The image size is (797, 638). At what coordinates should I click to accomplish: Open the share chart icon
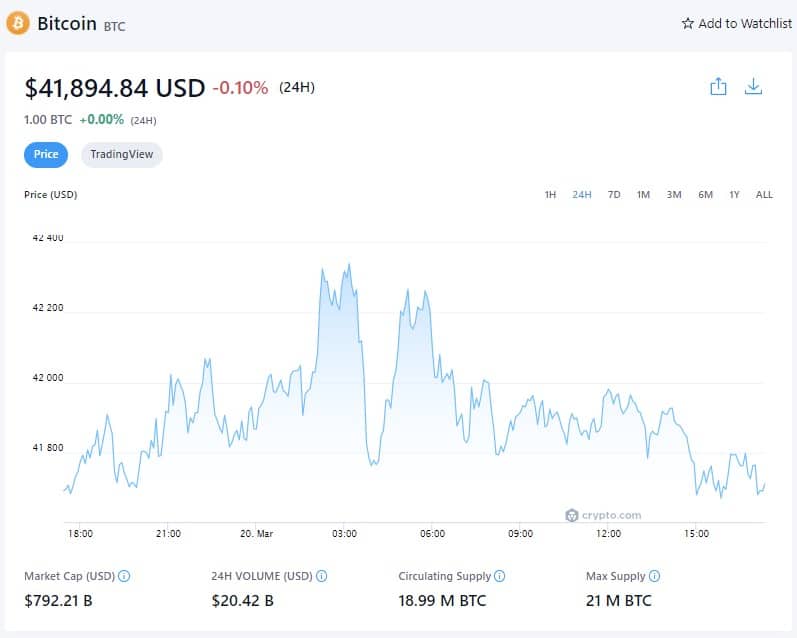point(718,86)
